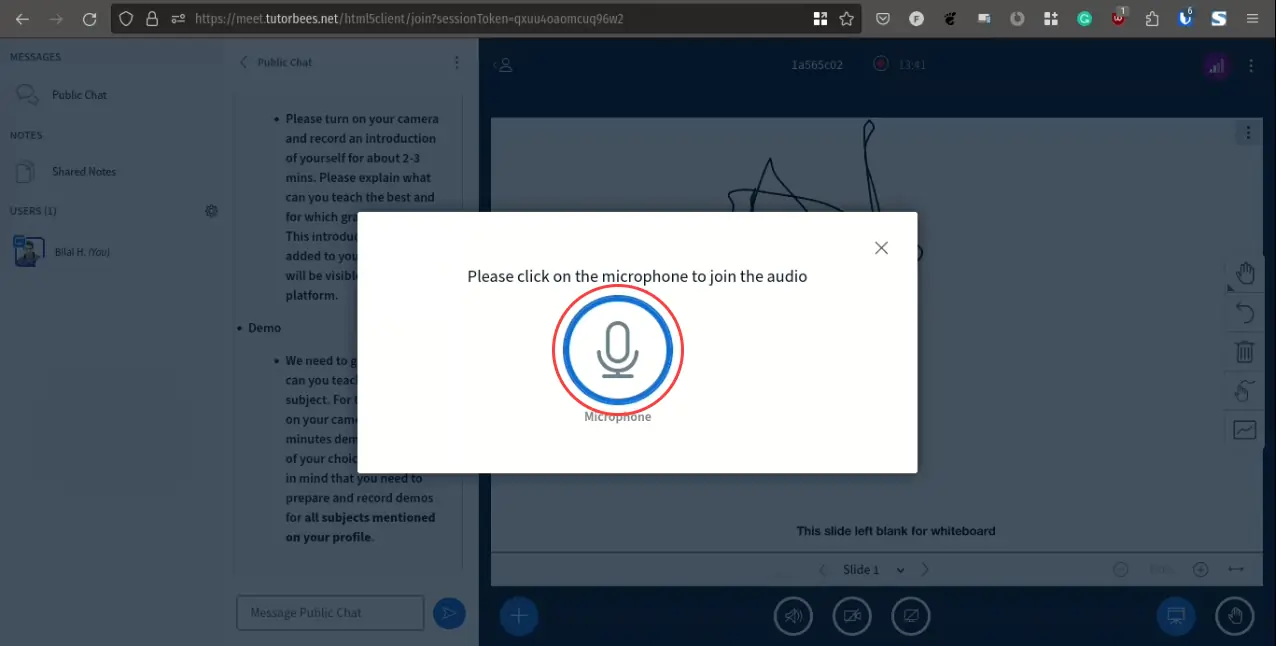
Task: Open the blue plus actions menu
Action: (518, 616)
